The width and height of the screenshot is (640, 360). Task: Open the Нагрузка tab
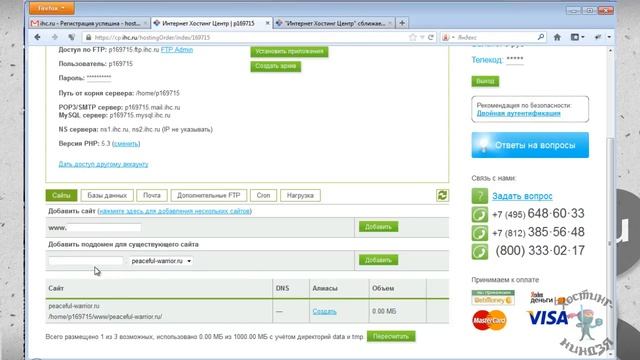pyautogui.click(x=300, y=196)
